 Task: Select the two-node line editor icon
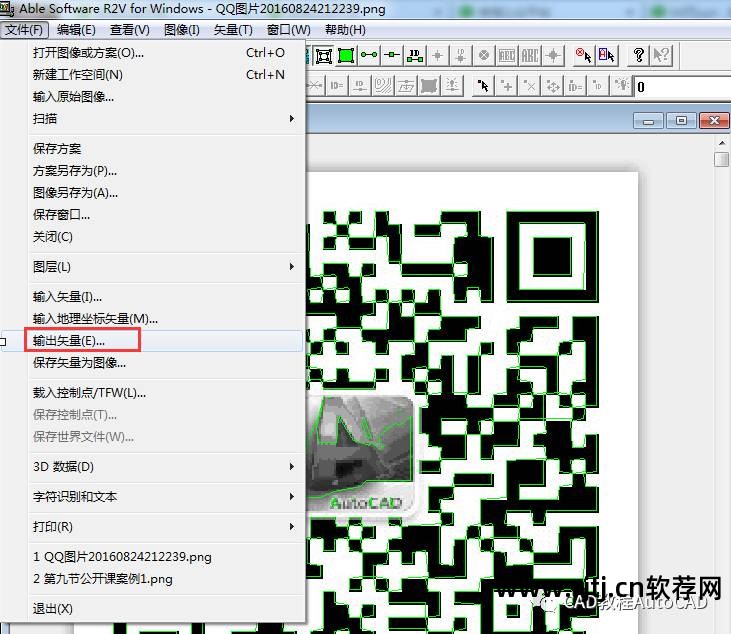(369, 56)
